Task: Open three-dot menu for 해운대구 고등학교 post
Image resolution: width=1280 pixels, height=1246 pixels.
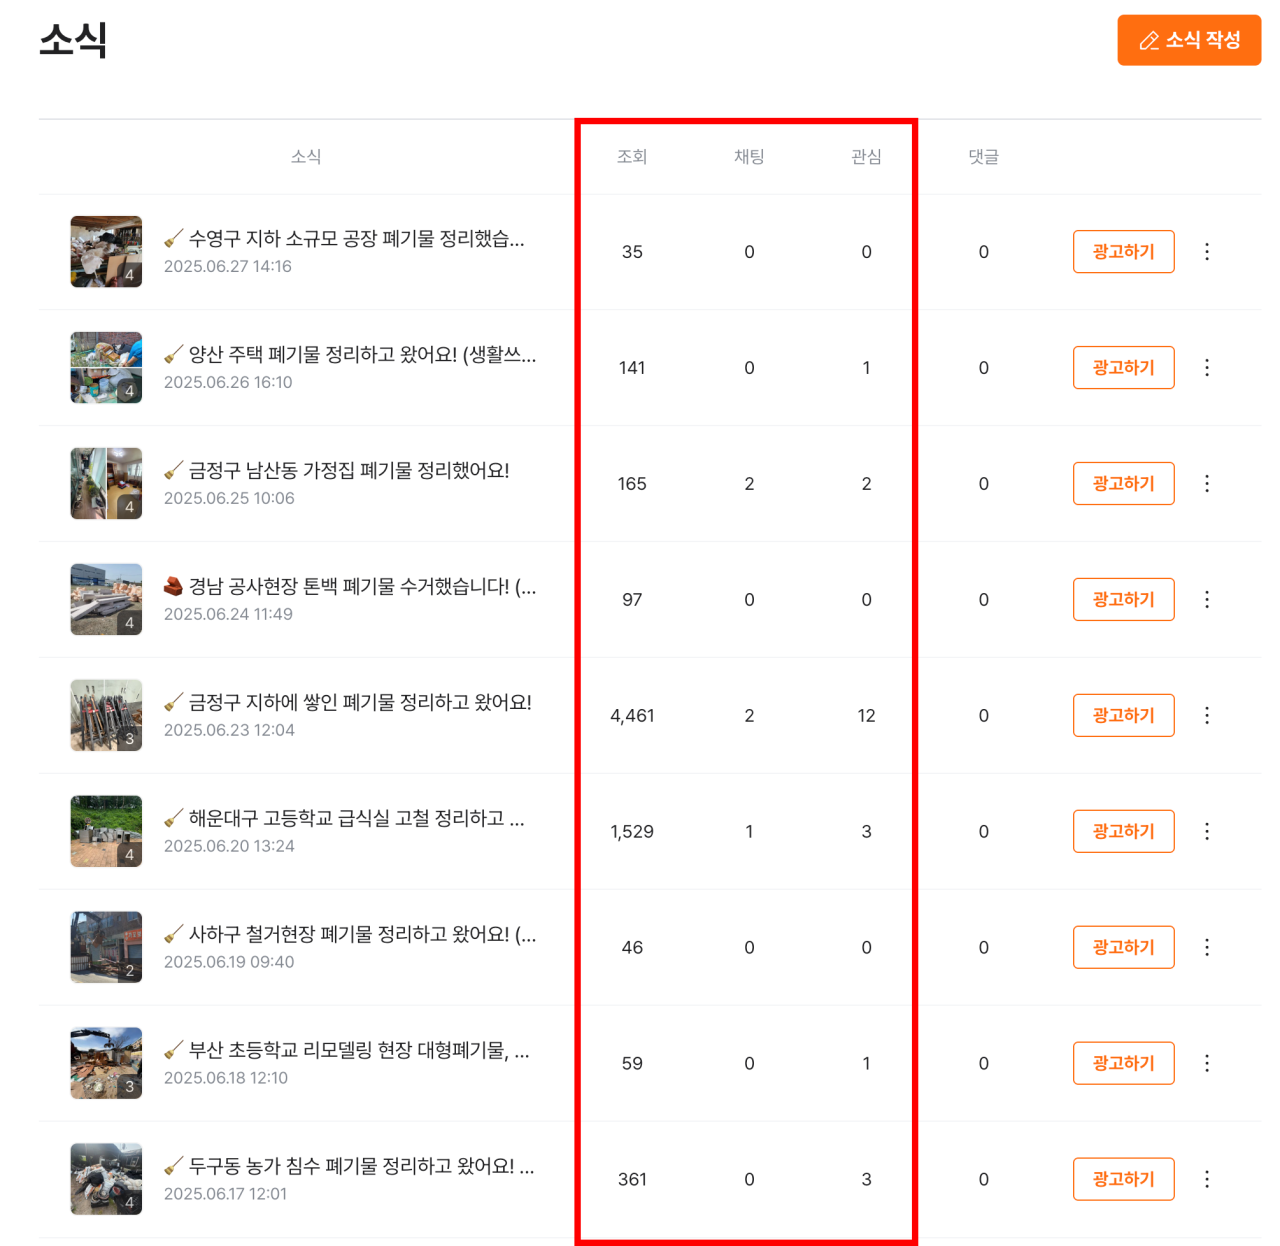Action: click(x=1207, y=832)
